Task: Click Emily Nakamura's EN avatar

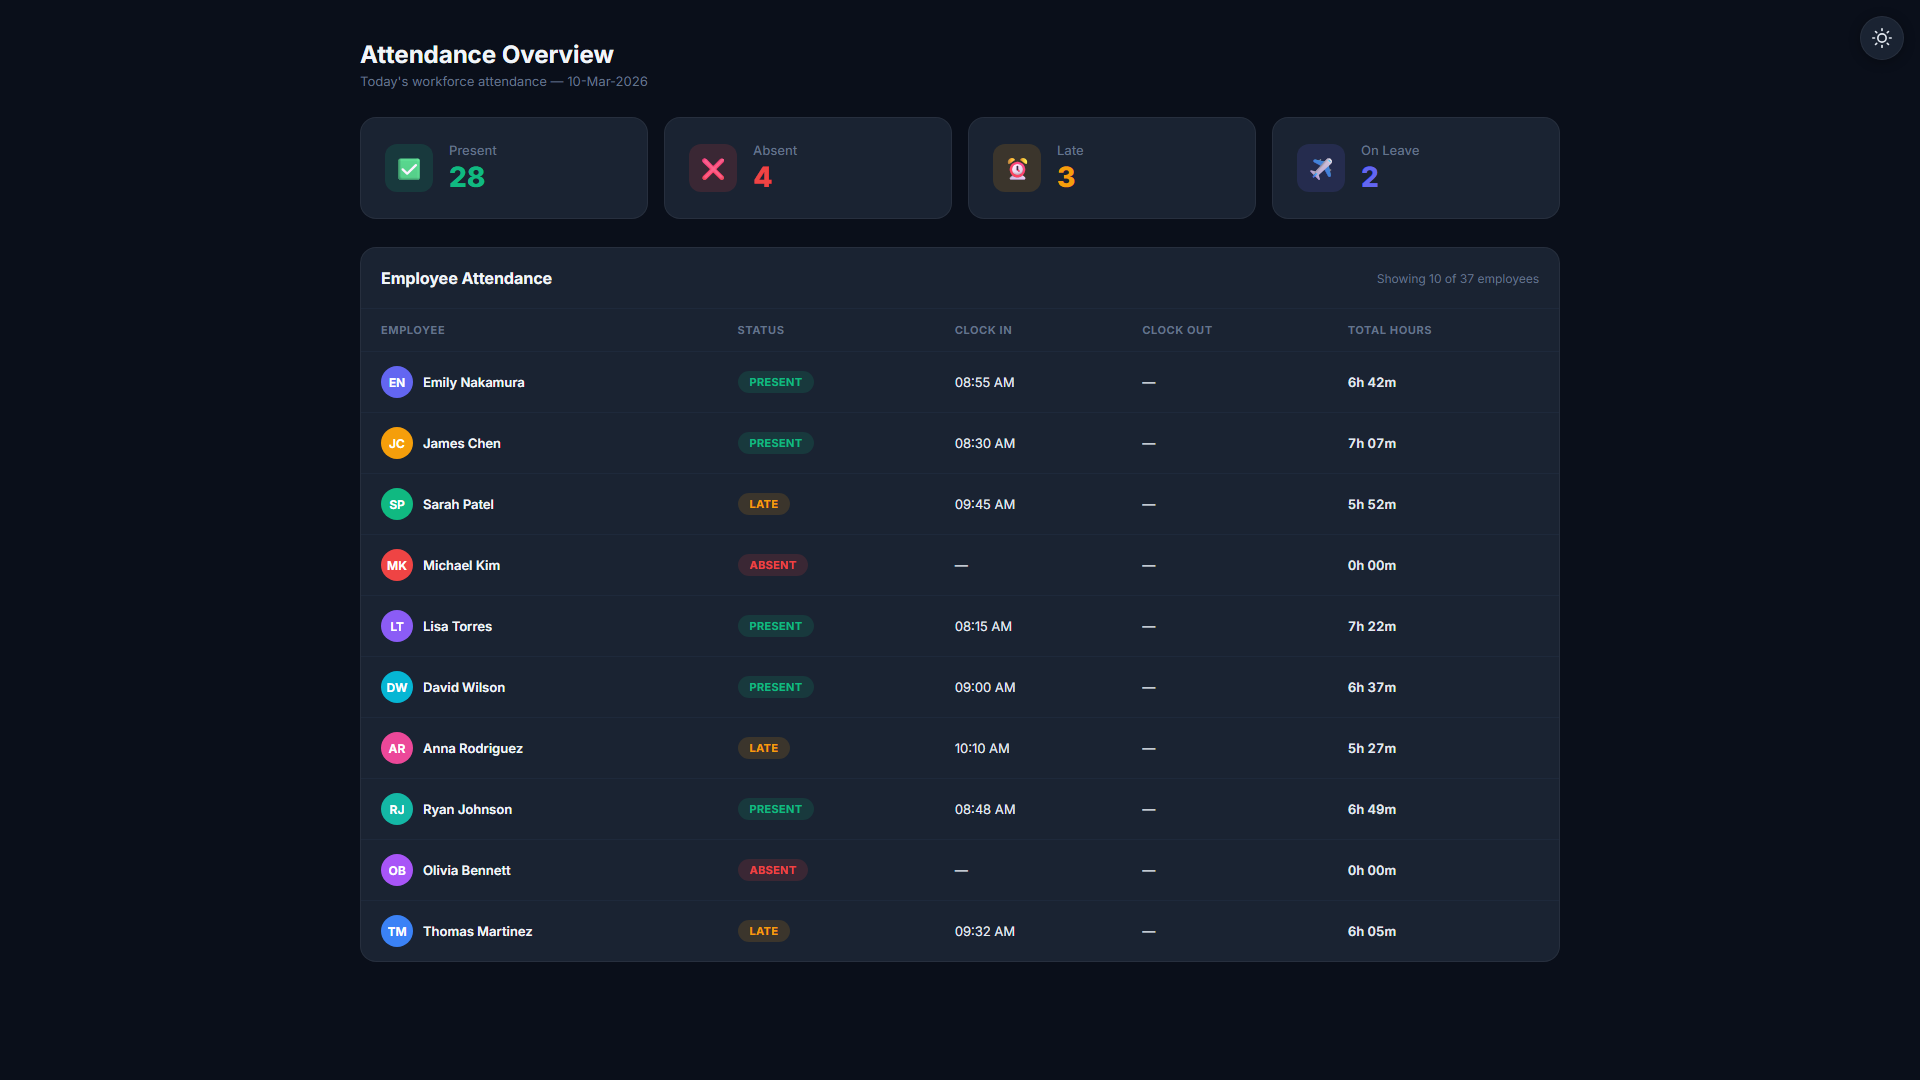Action: tap(397, 382)
